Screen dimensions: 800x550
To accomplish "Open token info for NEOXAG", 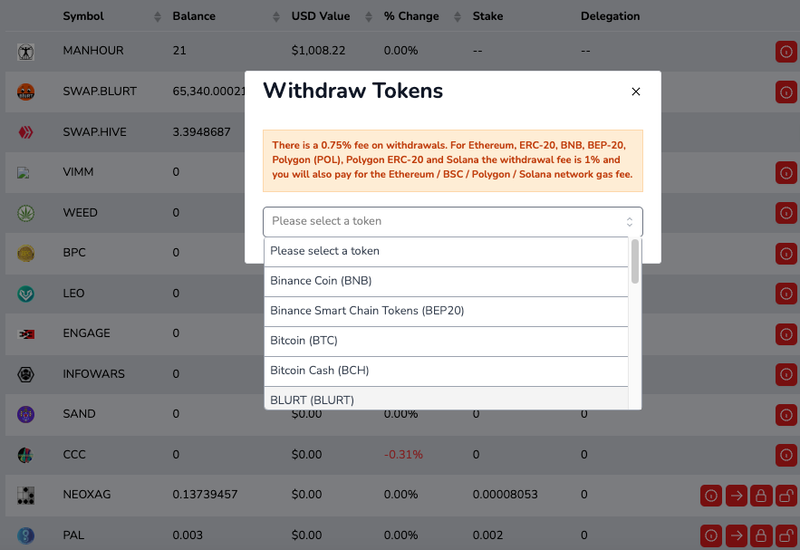I will [712, 495].
